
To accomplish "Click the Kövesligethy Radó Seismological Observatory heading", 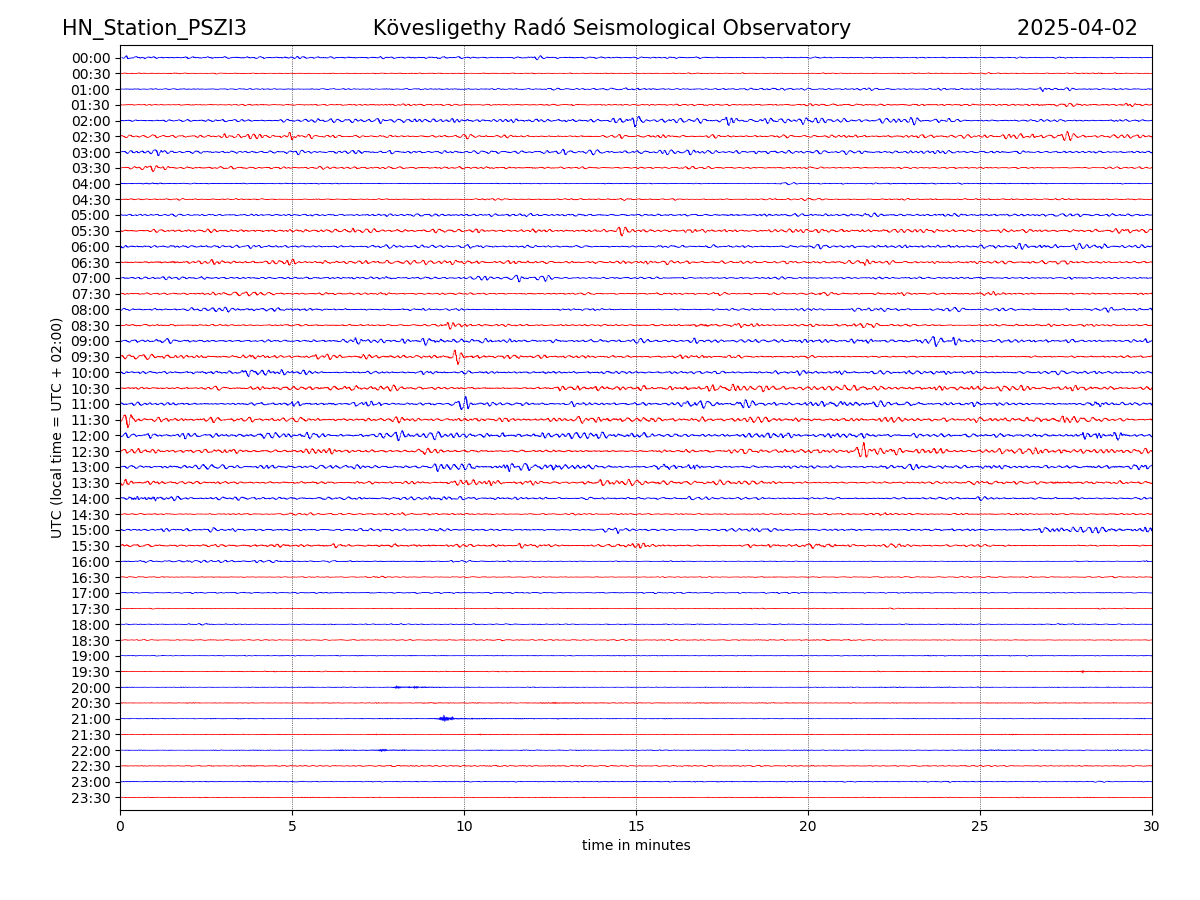I will click(611, 28).
